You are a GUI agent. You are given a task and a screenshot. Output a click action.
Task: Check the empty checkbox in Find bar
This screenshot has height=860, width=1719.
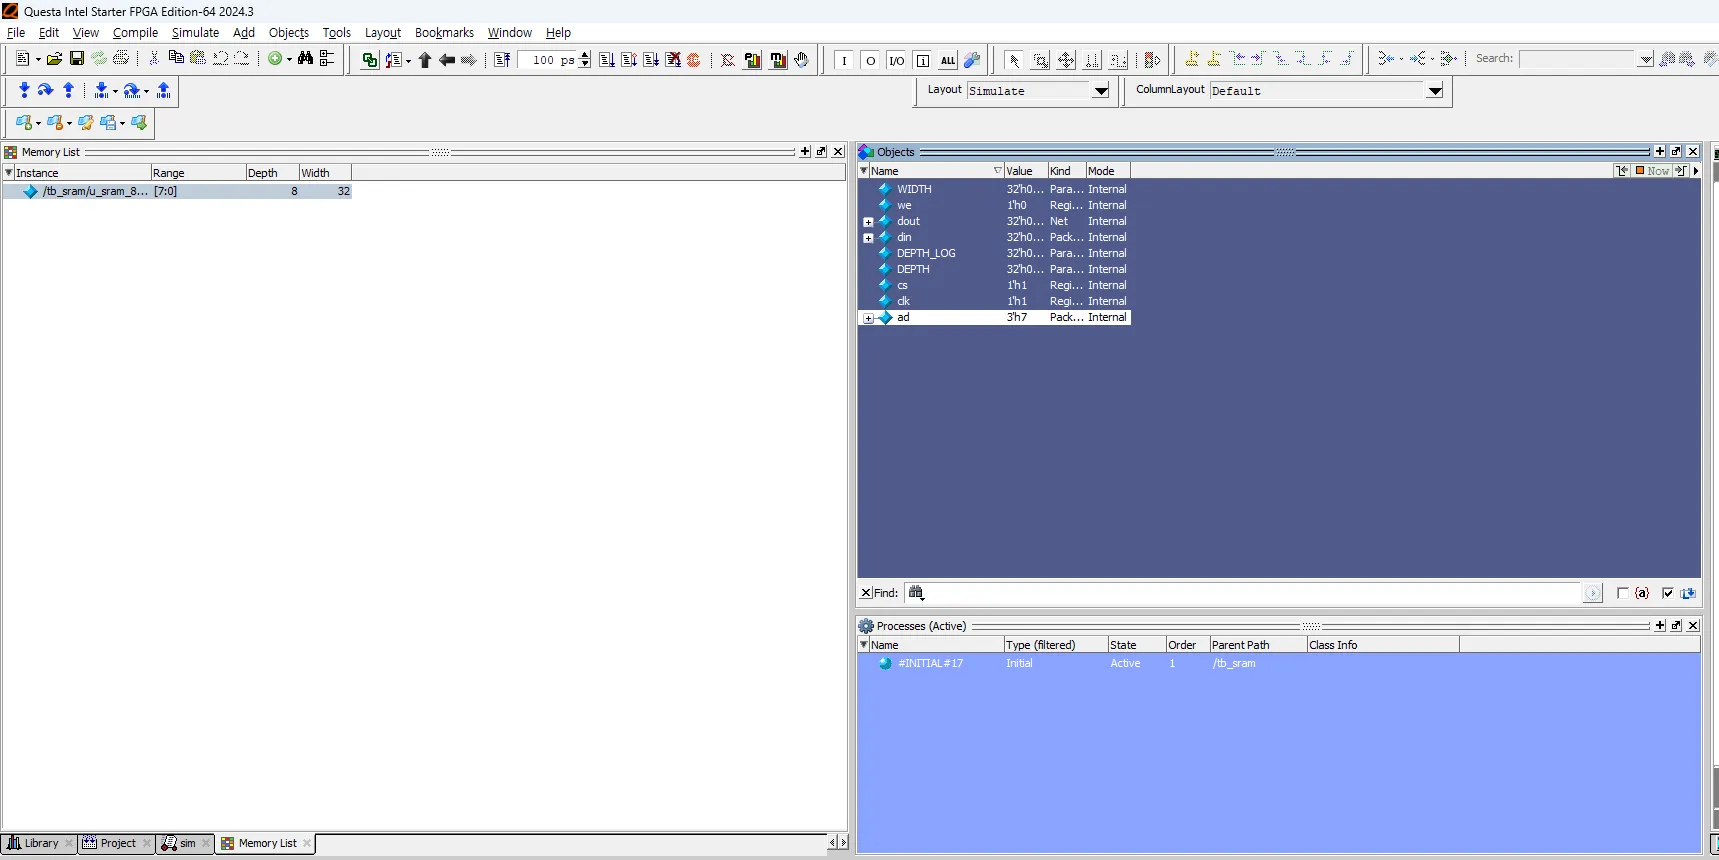(x=1622, y=593)
